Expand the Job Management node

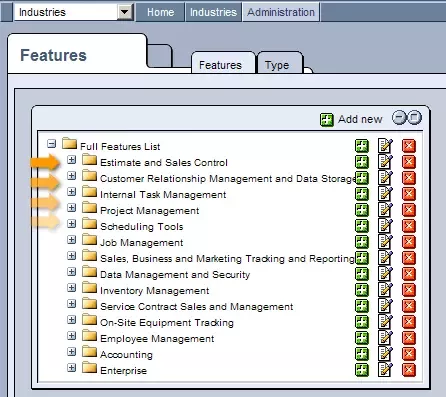[71, 240]
